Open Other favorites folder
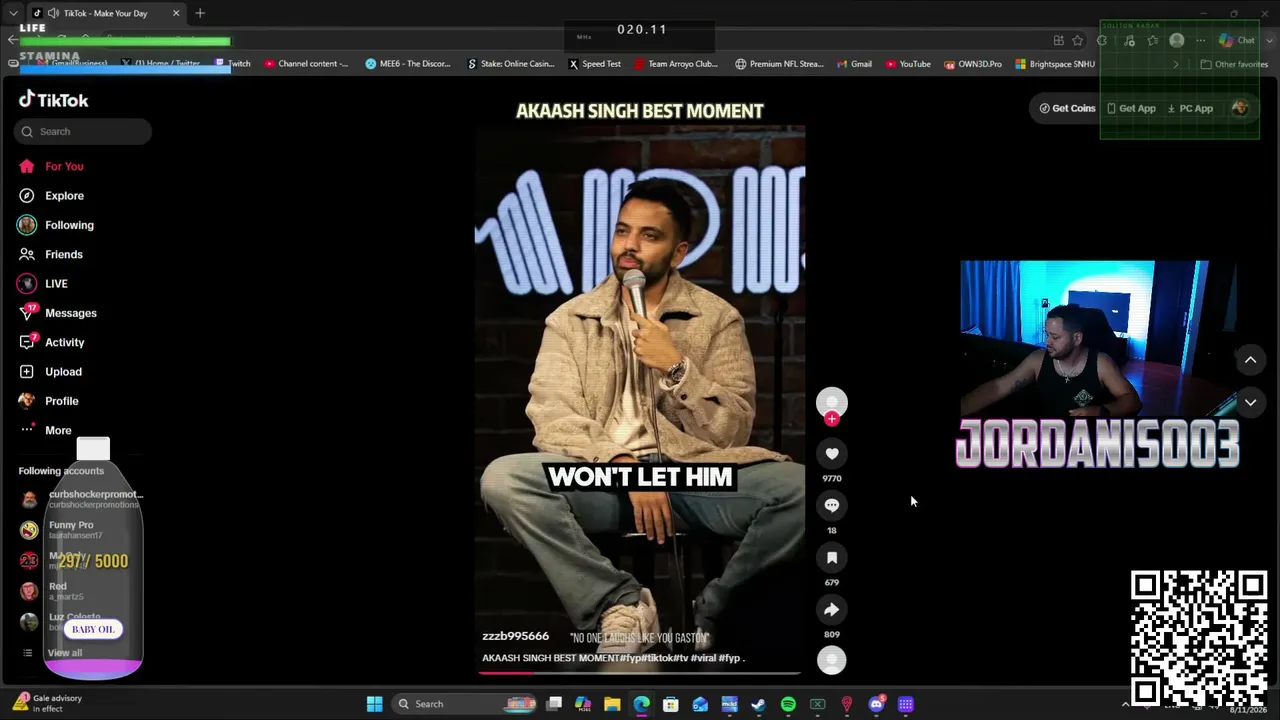The height and width of the screenshot is (720, 1280). [1234, 64]
